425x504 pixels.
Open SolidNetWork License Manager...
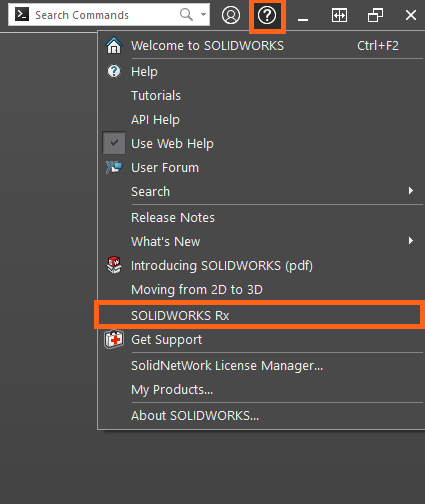click(261, 366)
